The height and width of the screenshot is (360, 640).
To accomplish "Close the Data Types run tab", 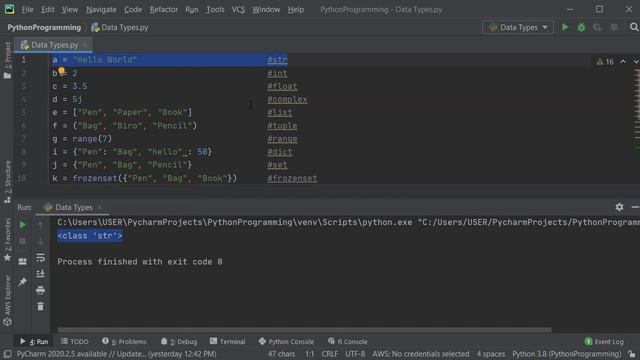I will point(100,207).
